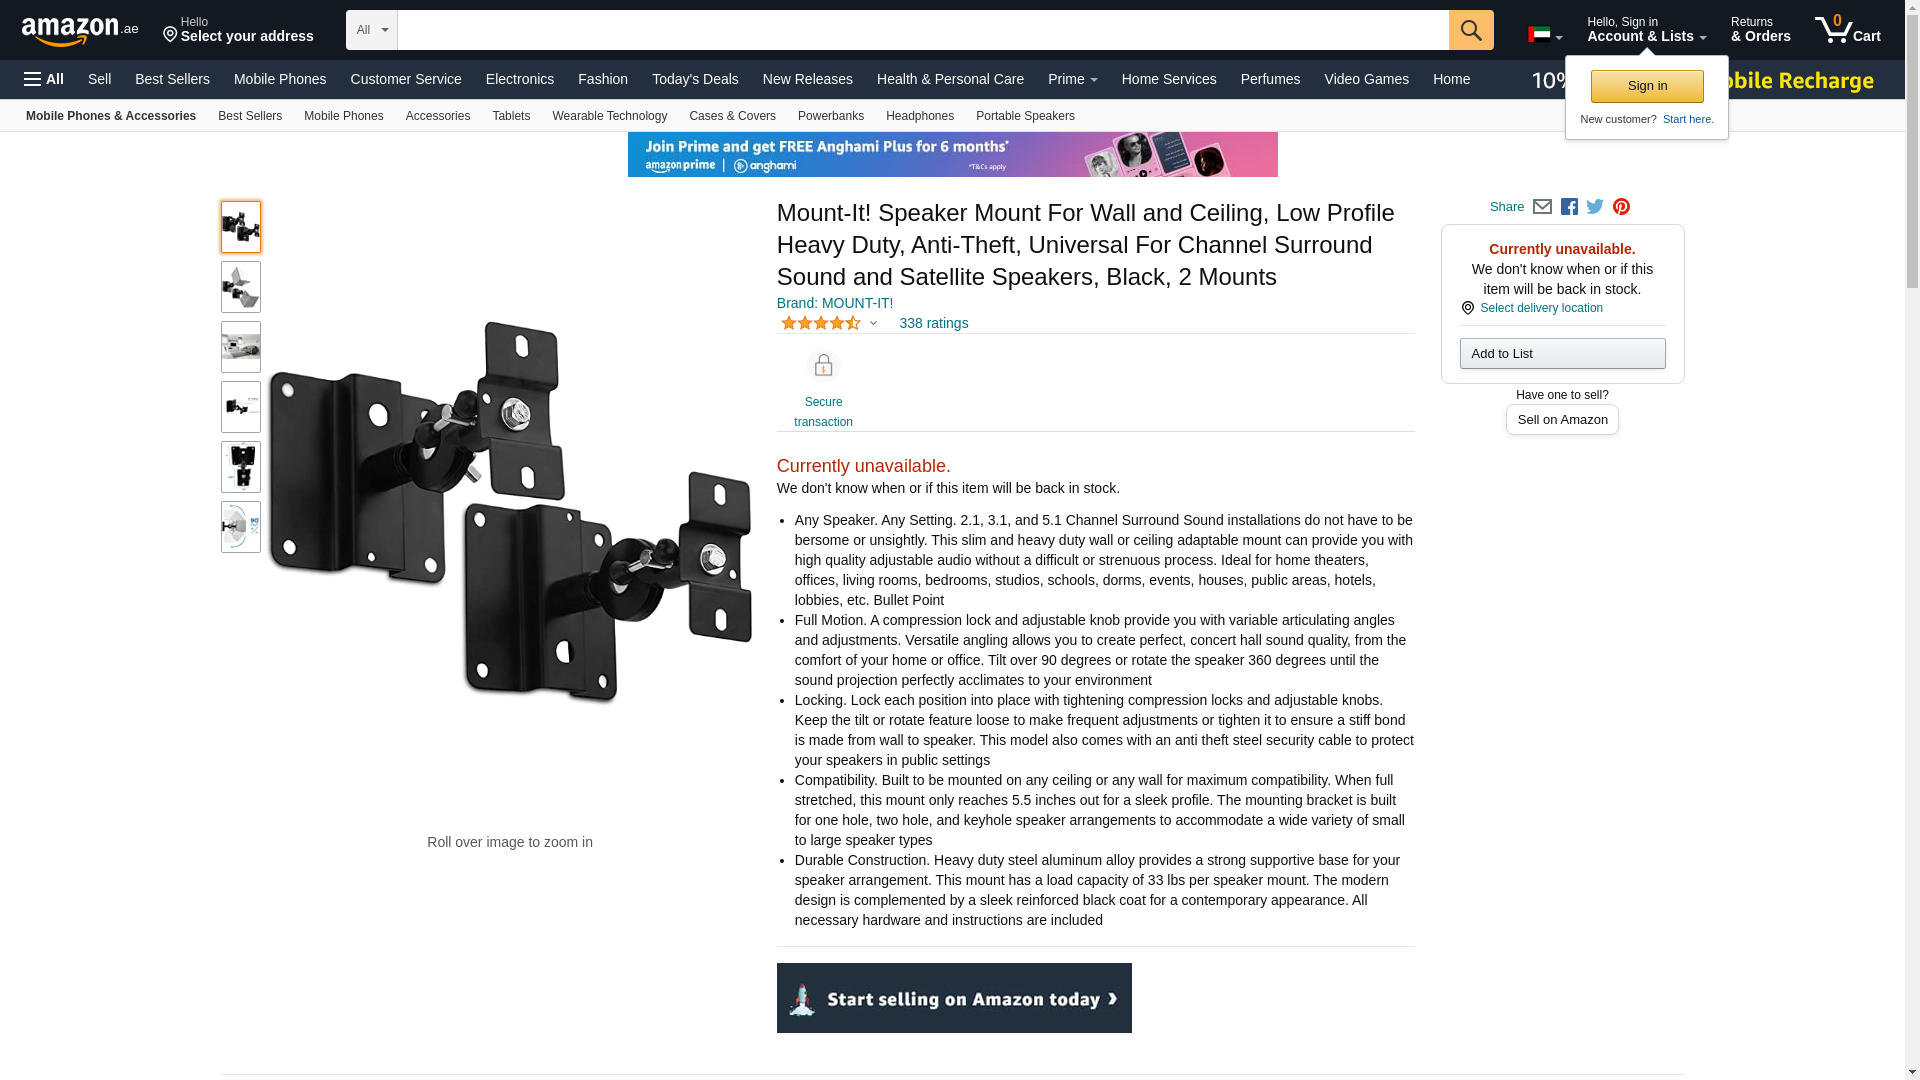Share product via email icon
1920x1080 pixels.
1542,207
